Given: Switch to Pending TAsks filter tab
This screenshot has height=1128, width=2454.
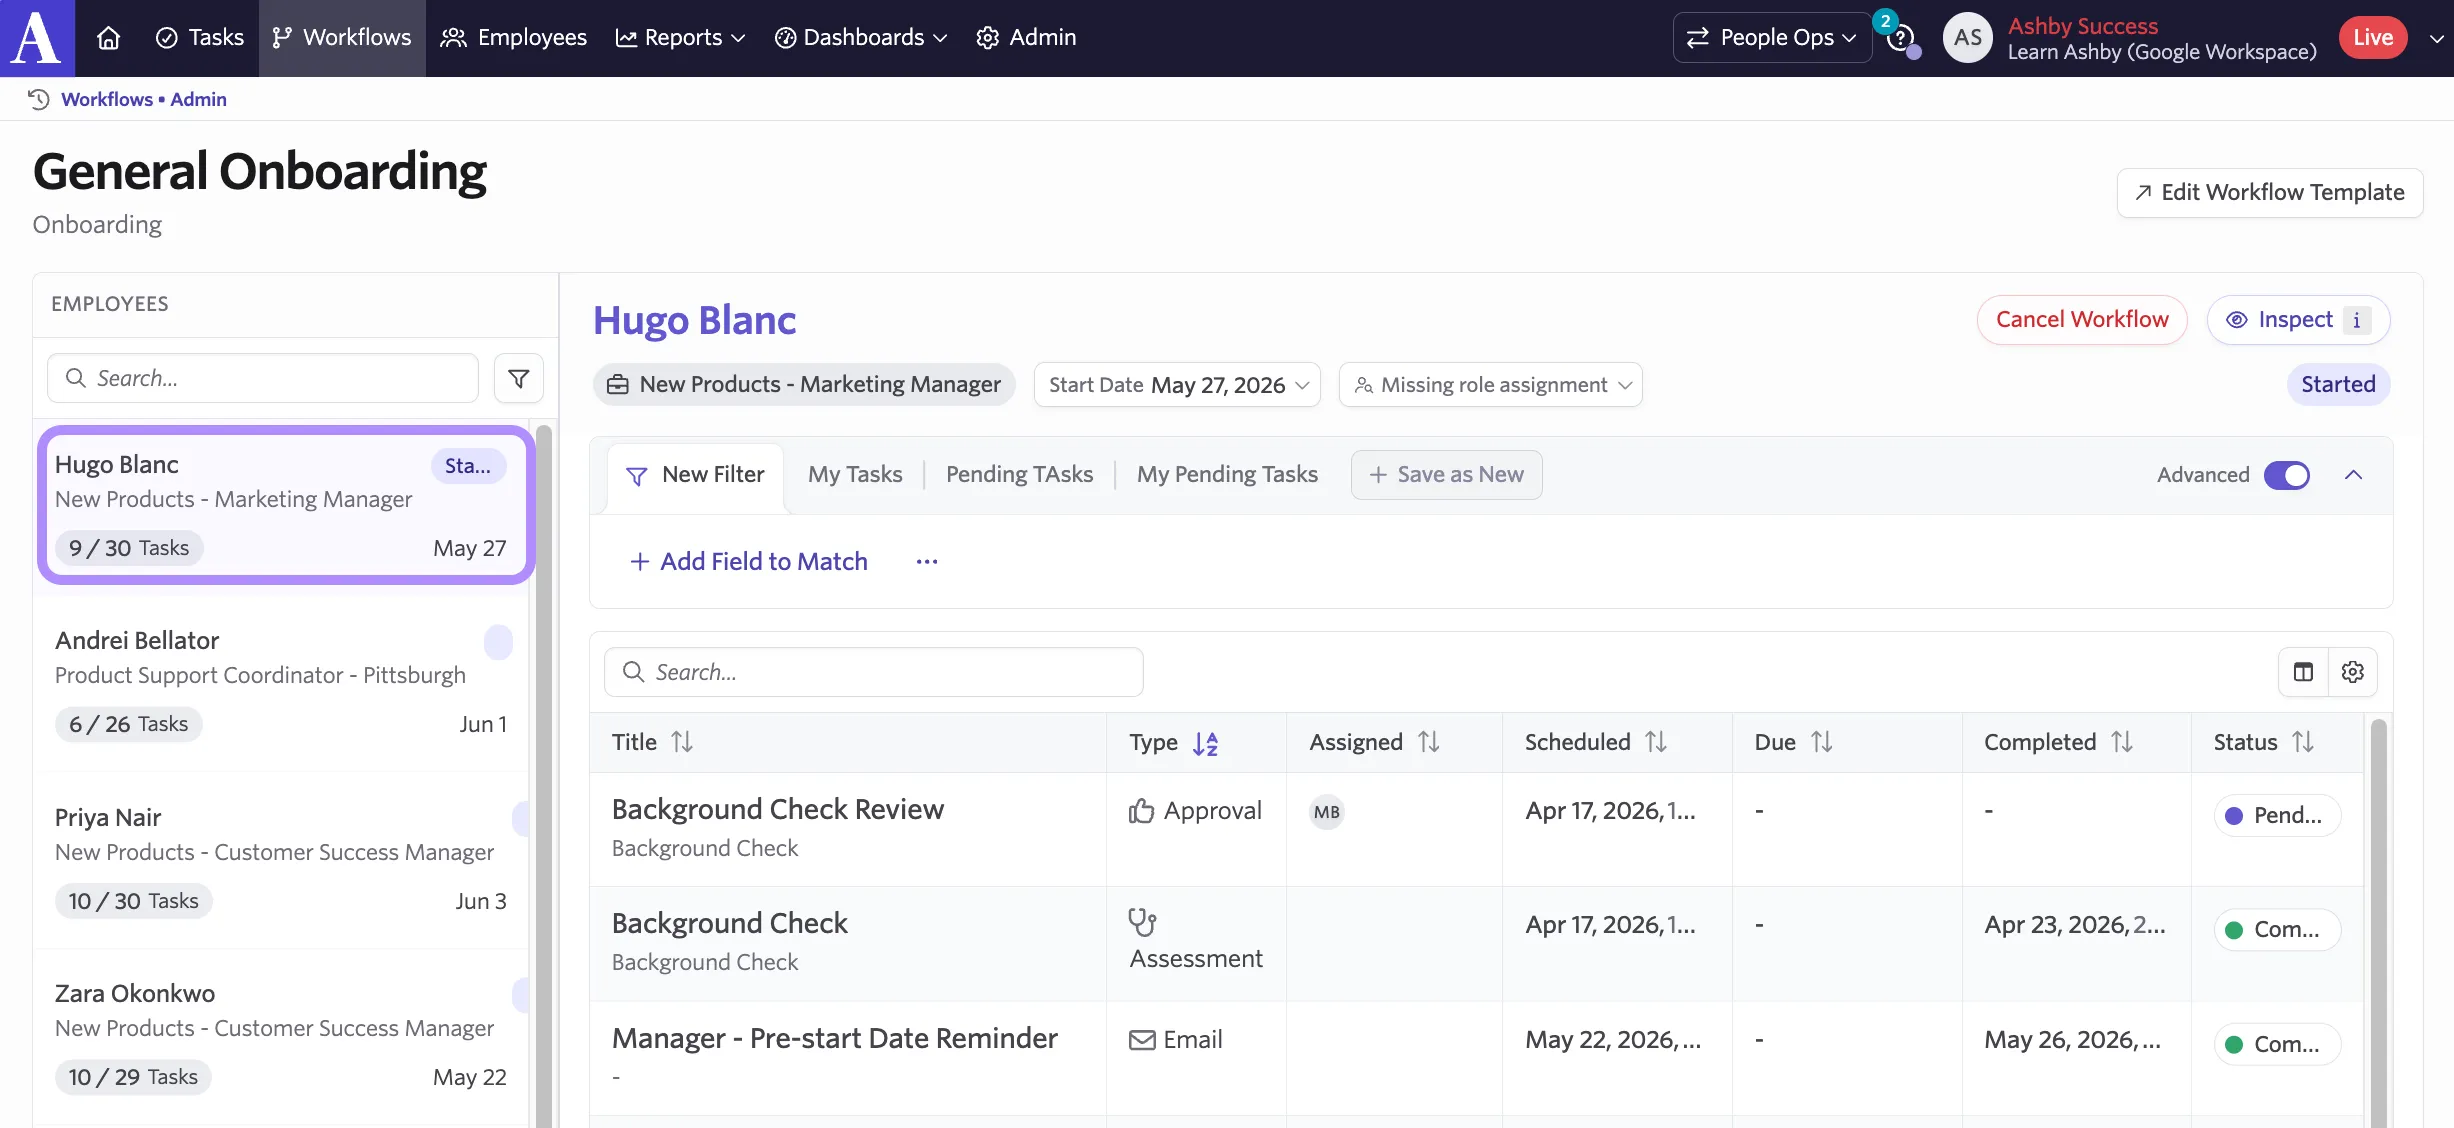Looking at the screenshot, I should point(1020,474).
